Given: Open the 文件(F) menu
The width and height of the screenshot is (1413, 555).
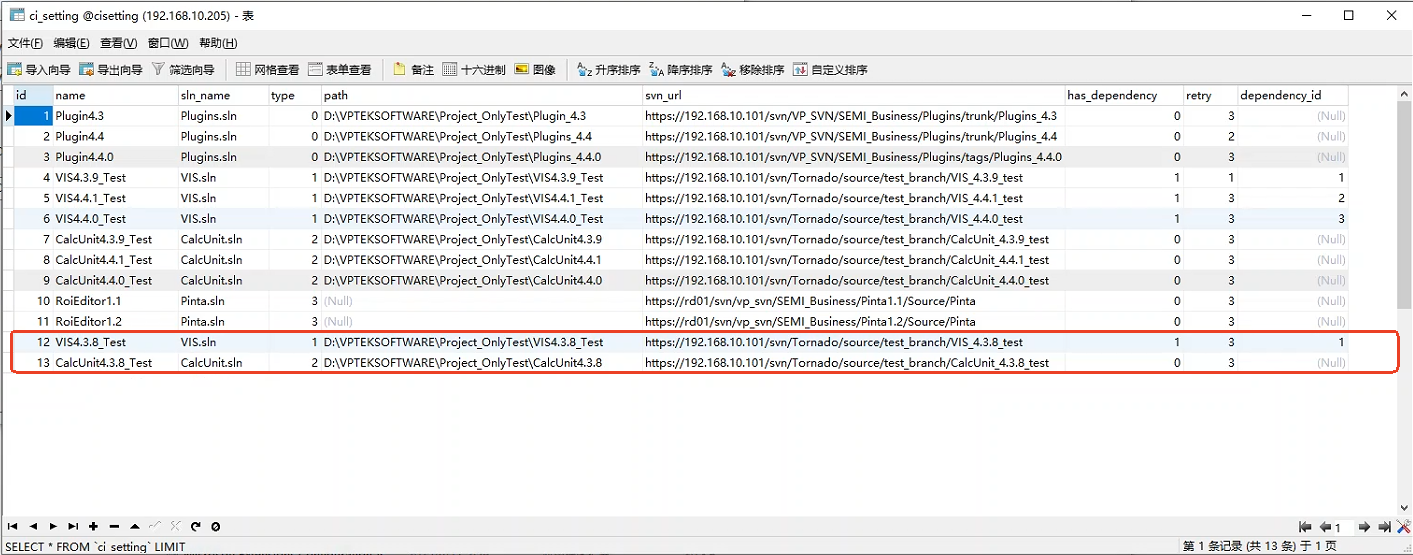Looking at the screenshot, I should point(25,43).
